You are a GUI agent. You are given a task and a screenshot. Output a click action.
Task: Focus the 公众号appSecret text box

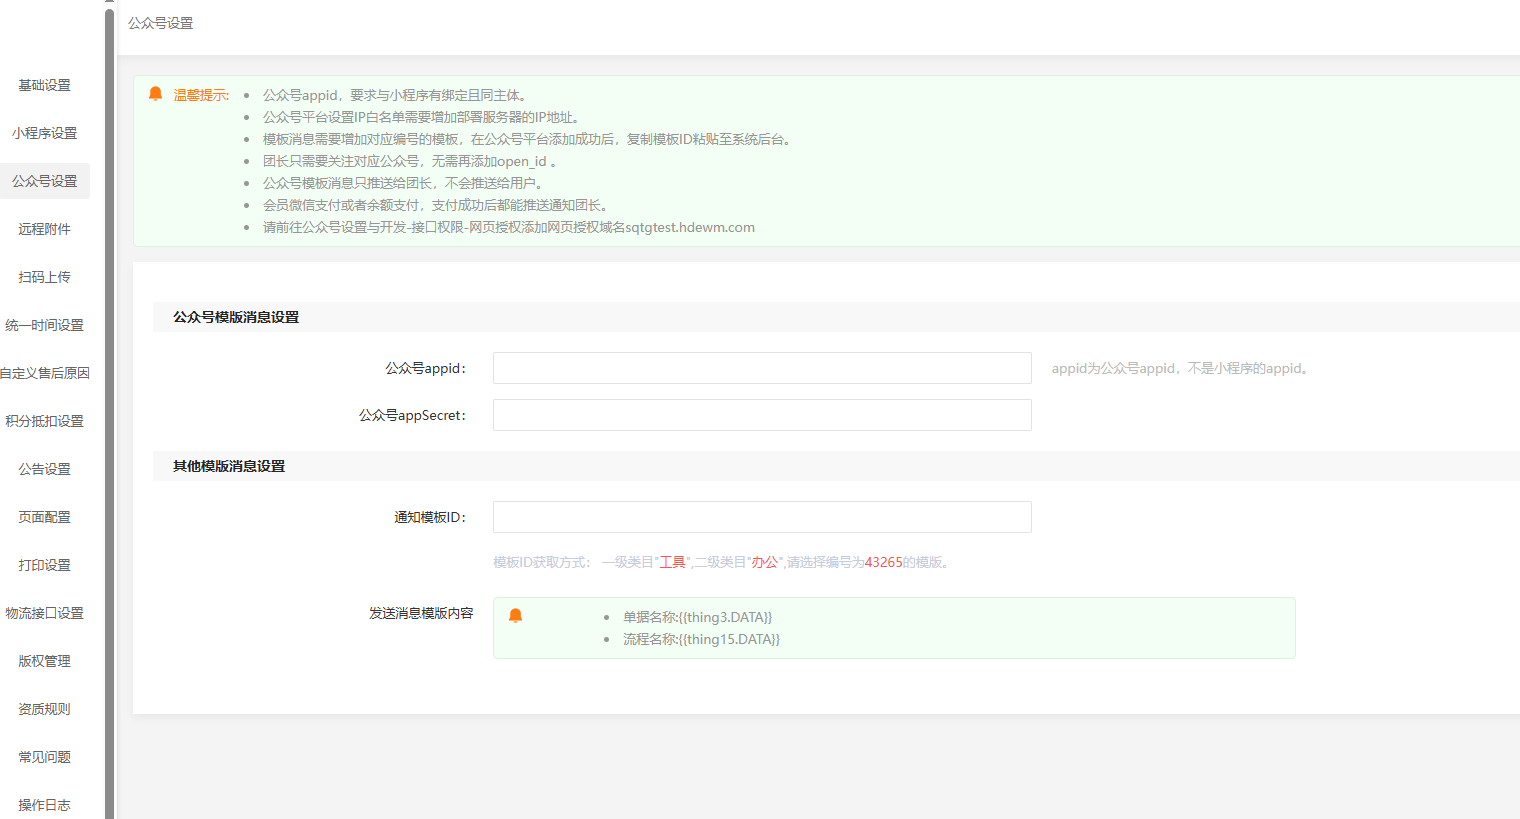[x=761, y=415]
